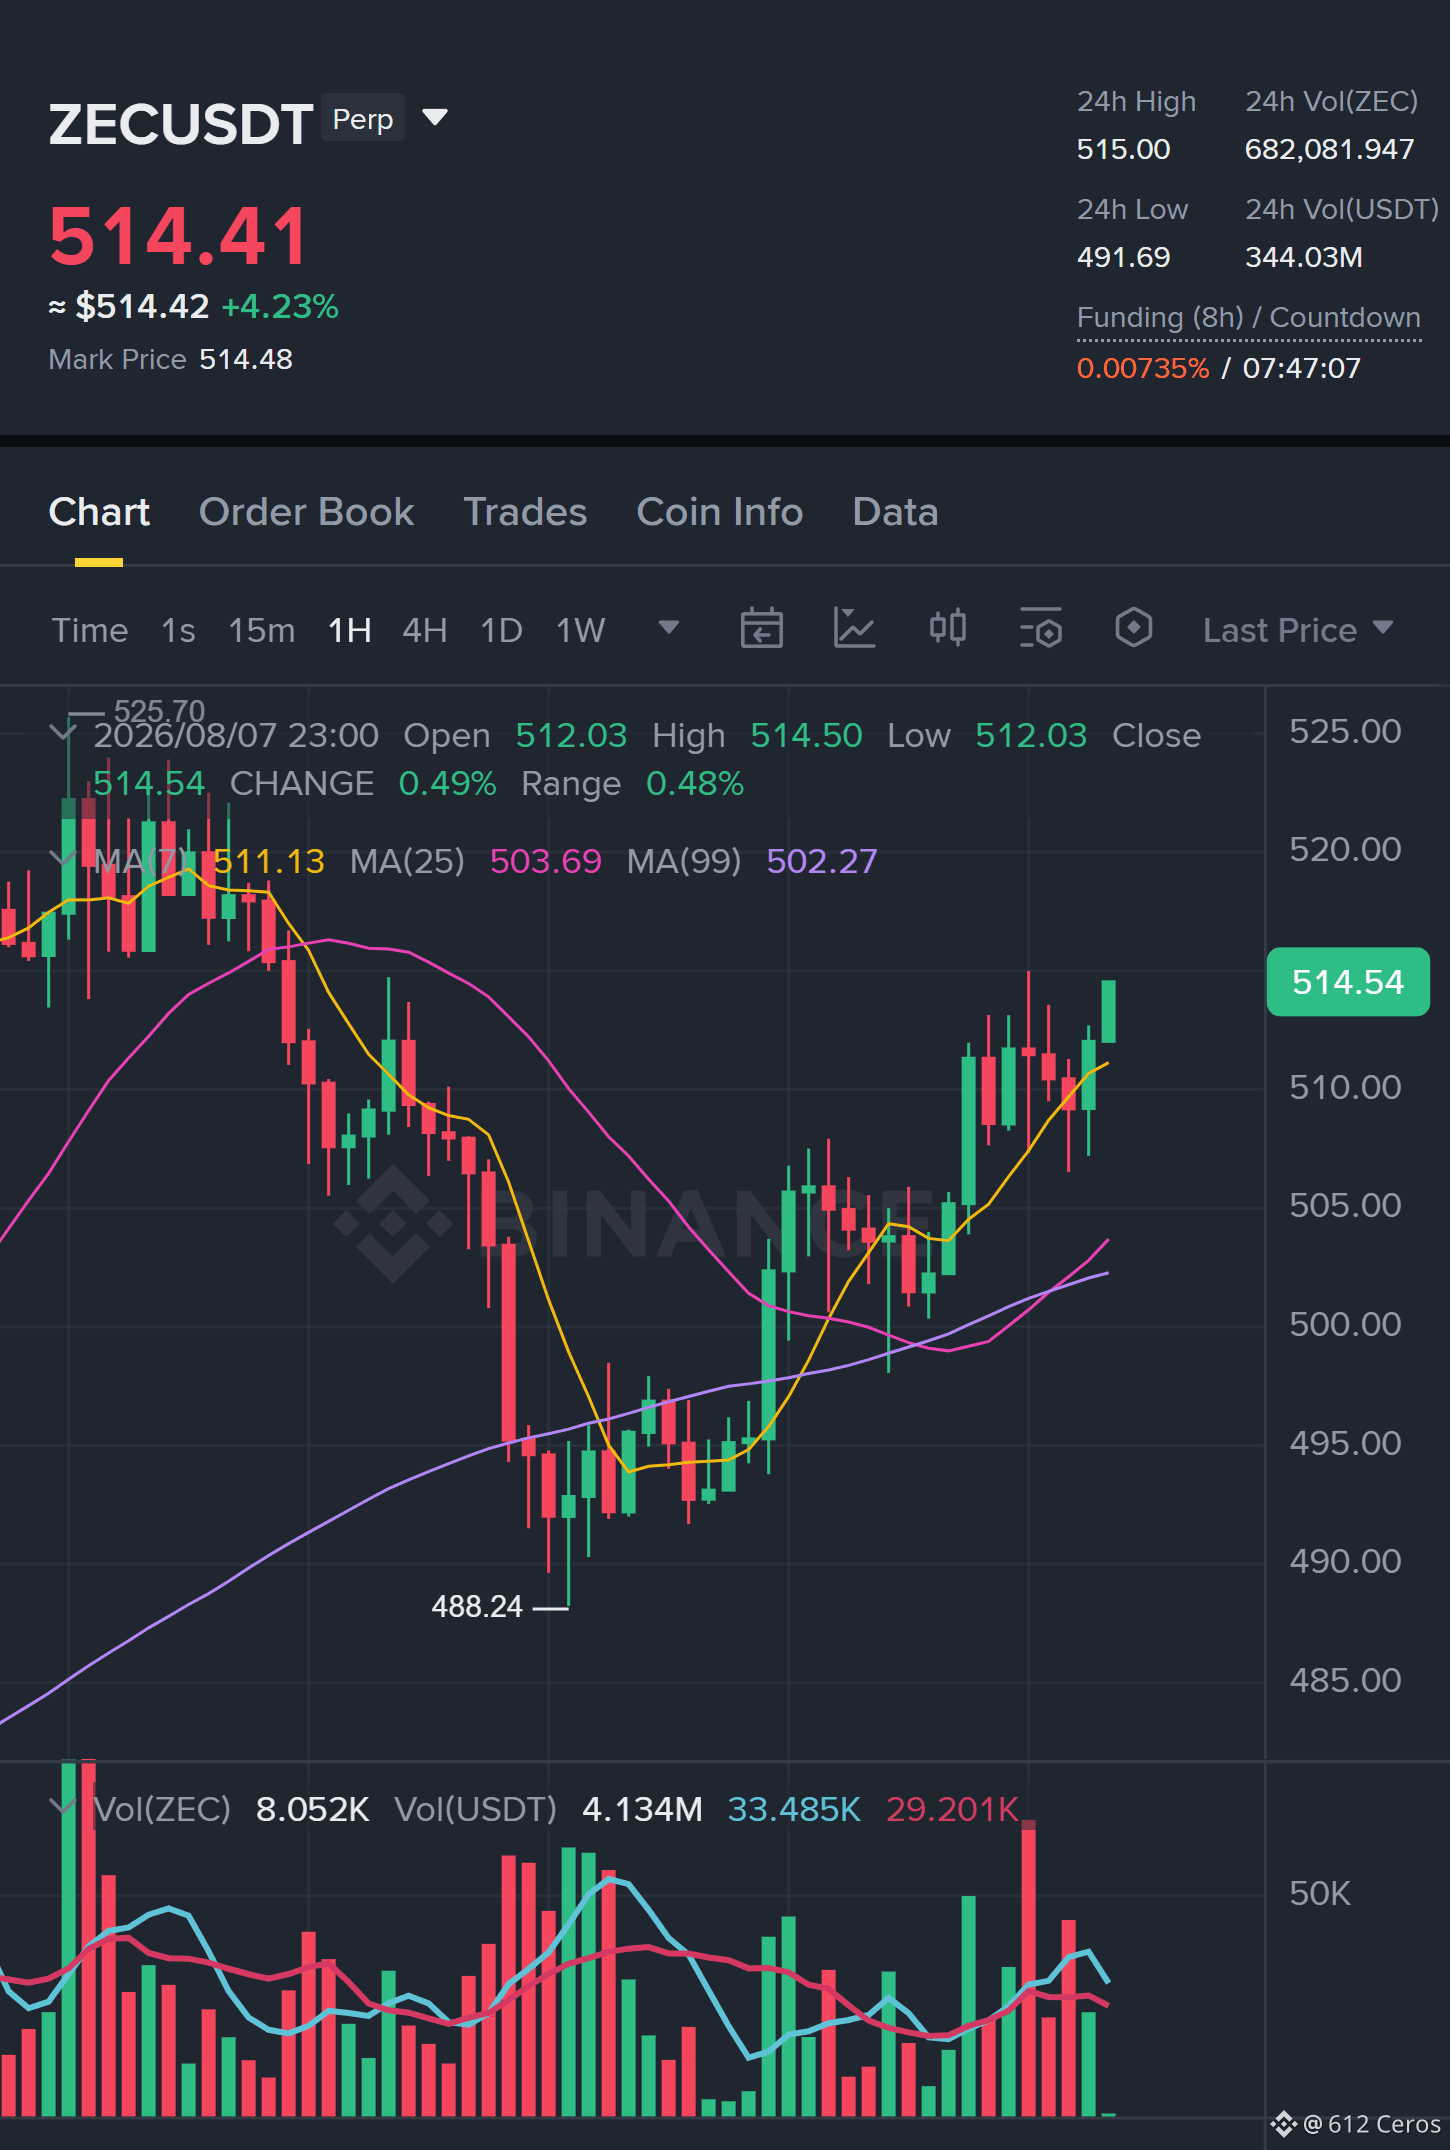1450x2150 pixels.
Task: Tap the 24h High 515.00 value
Action: [1123, 149]
